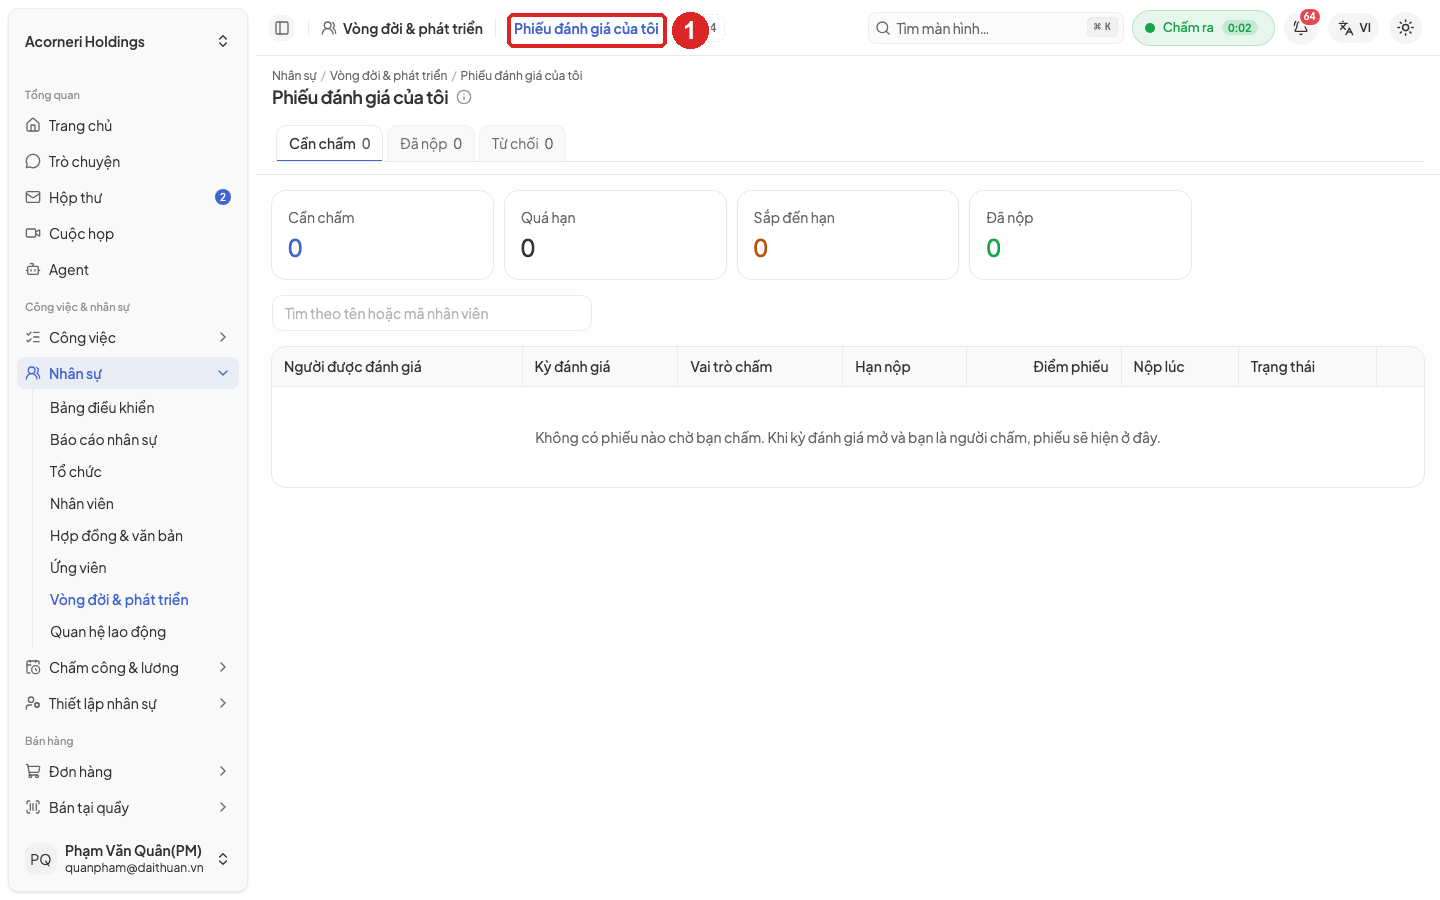
Task: Switch language using the VI icon
Action: click(1355, 28)
